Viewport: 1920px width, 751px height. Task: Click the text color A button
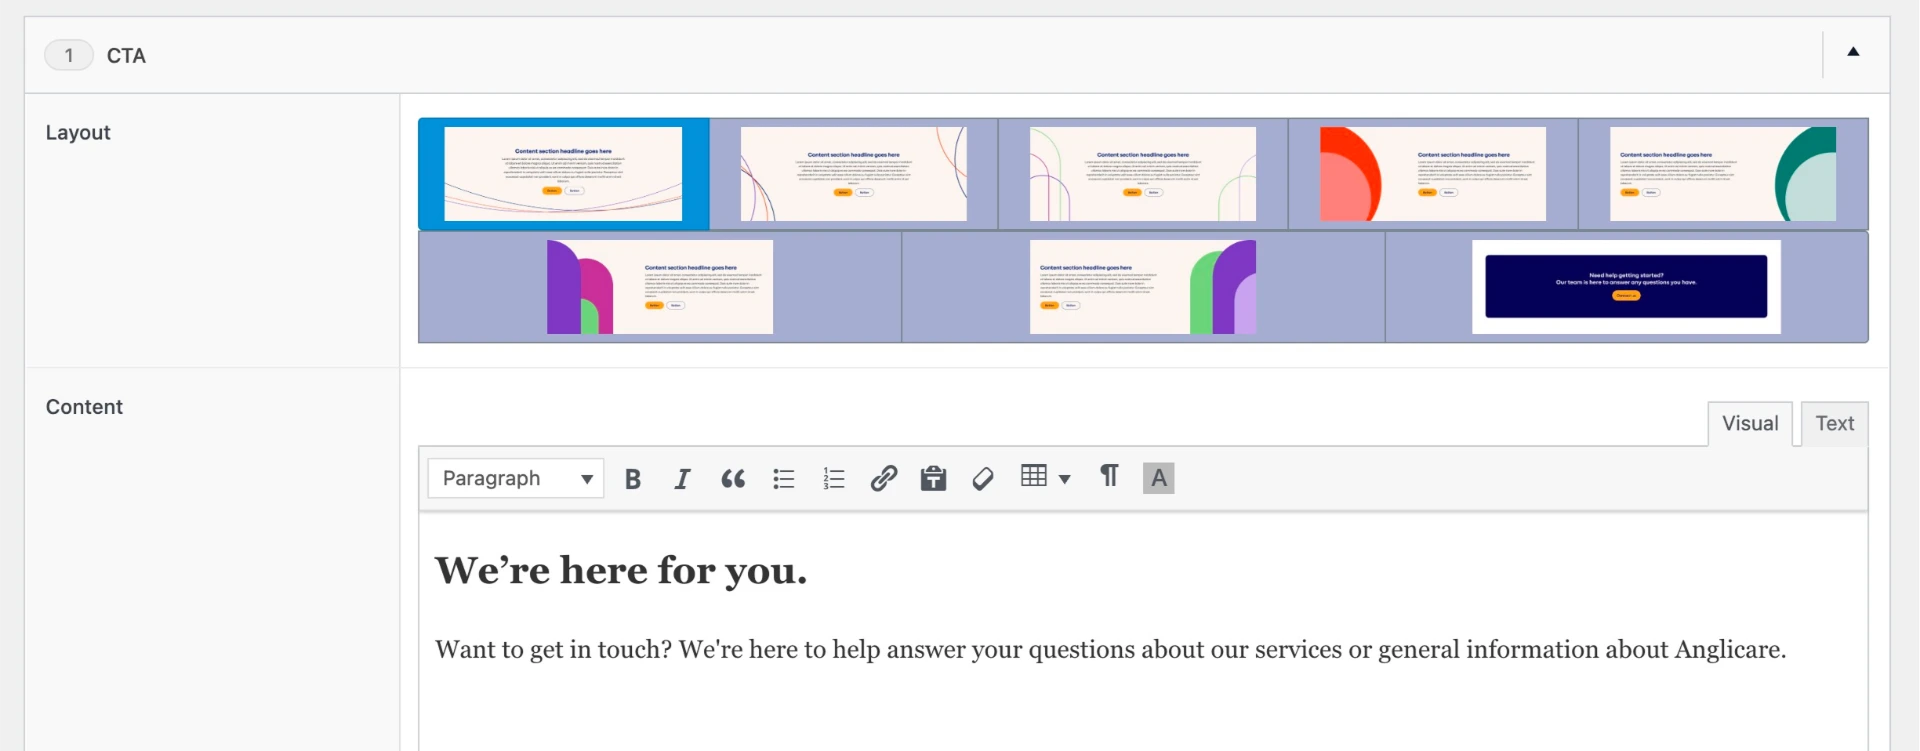point(1158,479)
